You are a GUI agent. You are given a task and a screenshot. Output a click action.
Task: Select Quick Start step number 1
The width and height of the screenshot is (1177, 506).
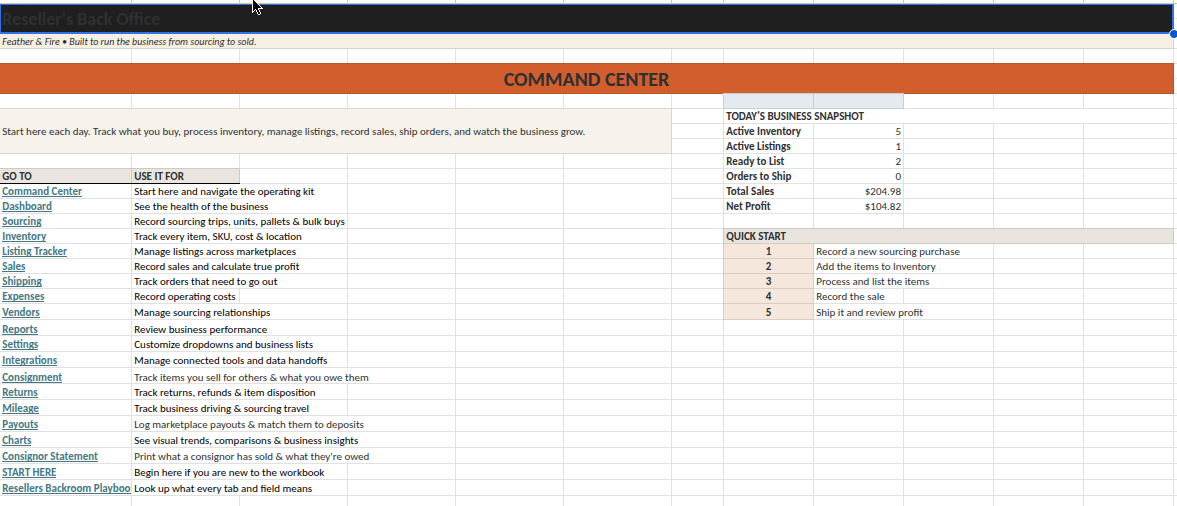pyautogui.click(x=769, y=251)
